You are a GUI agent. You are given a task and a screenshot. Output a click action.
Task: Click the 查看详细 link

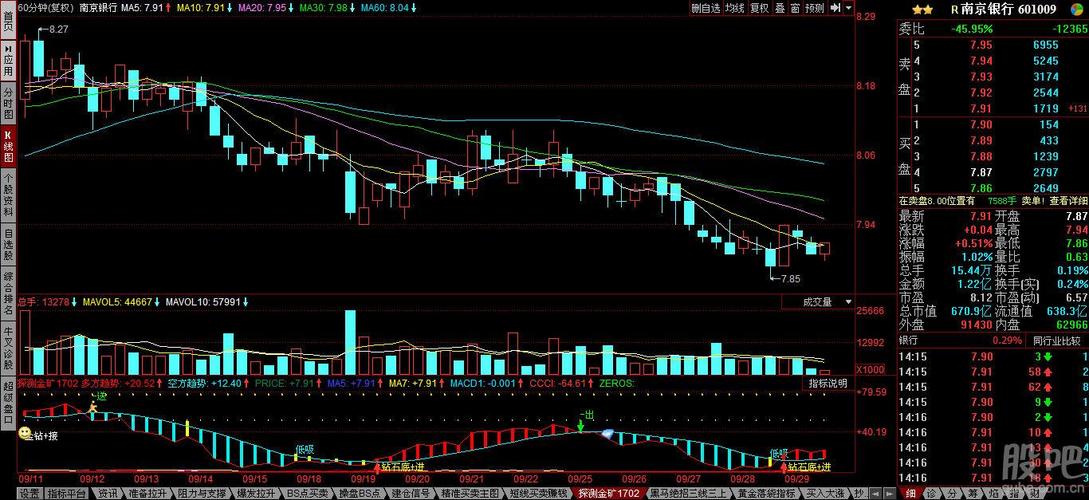pos(1069,200)
